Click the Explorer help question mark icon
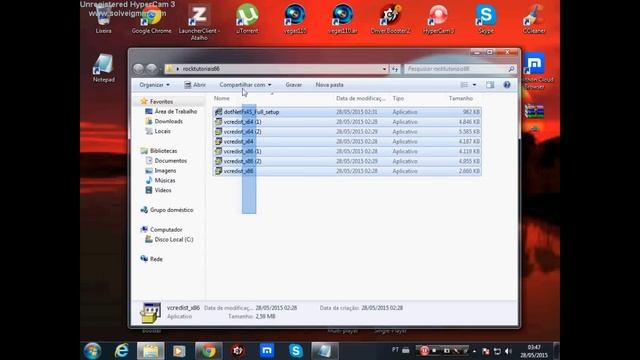This screenshot has height=360, width=640. [x=507, y=85]
